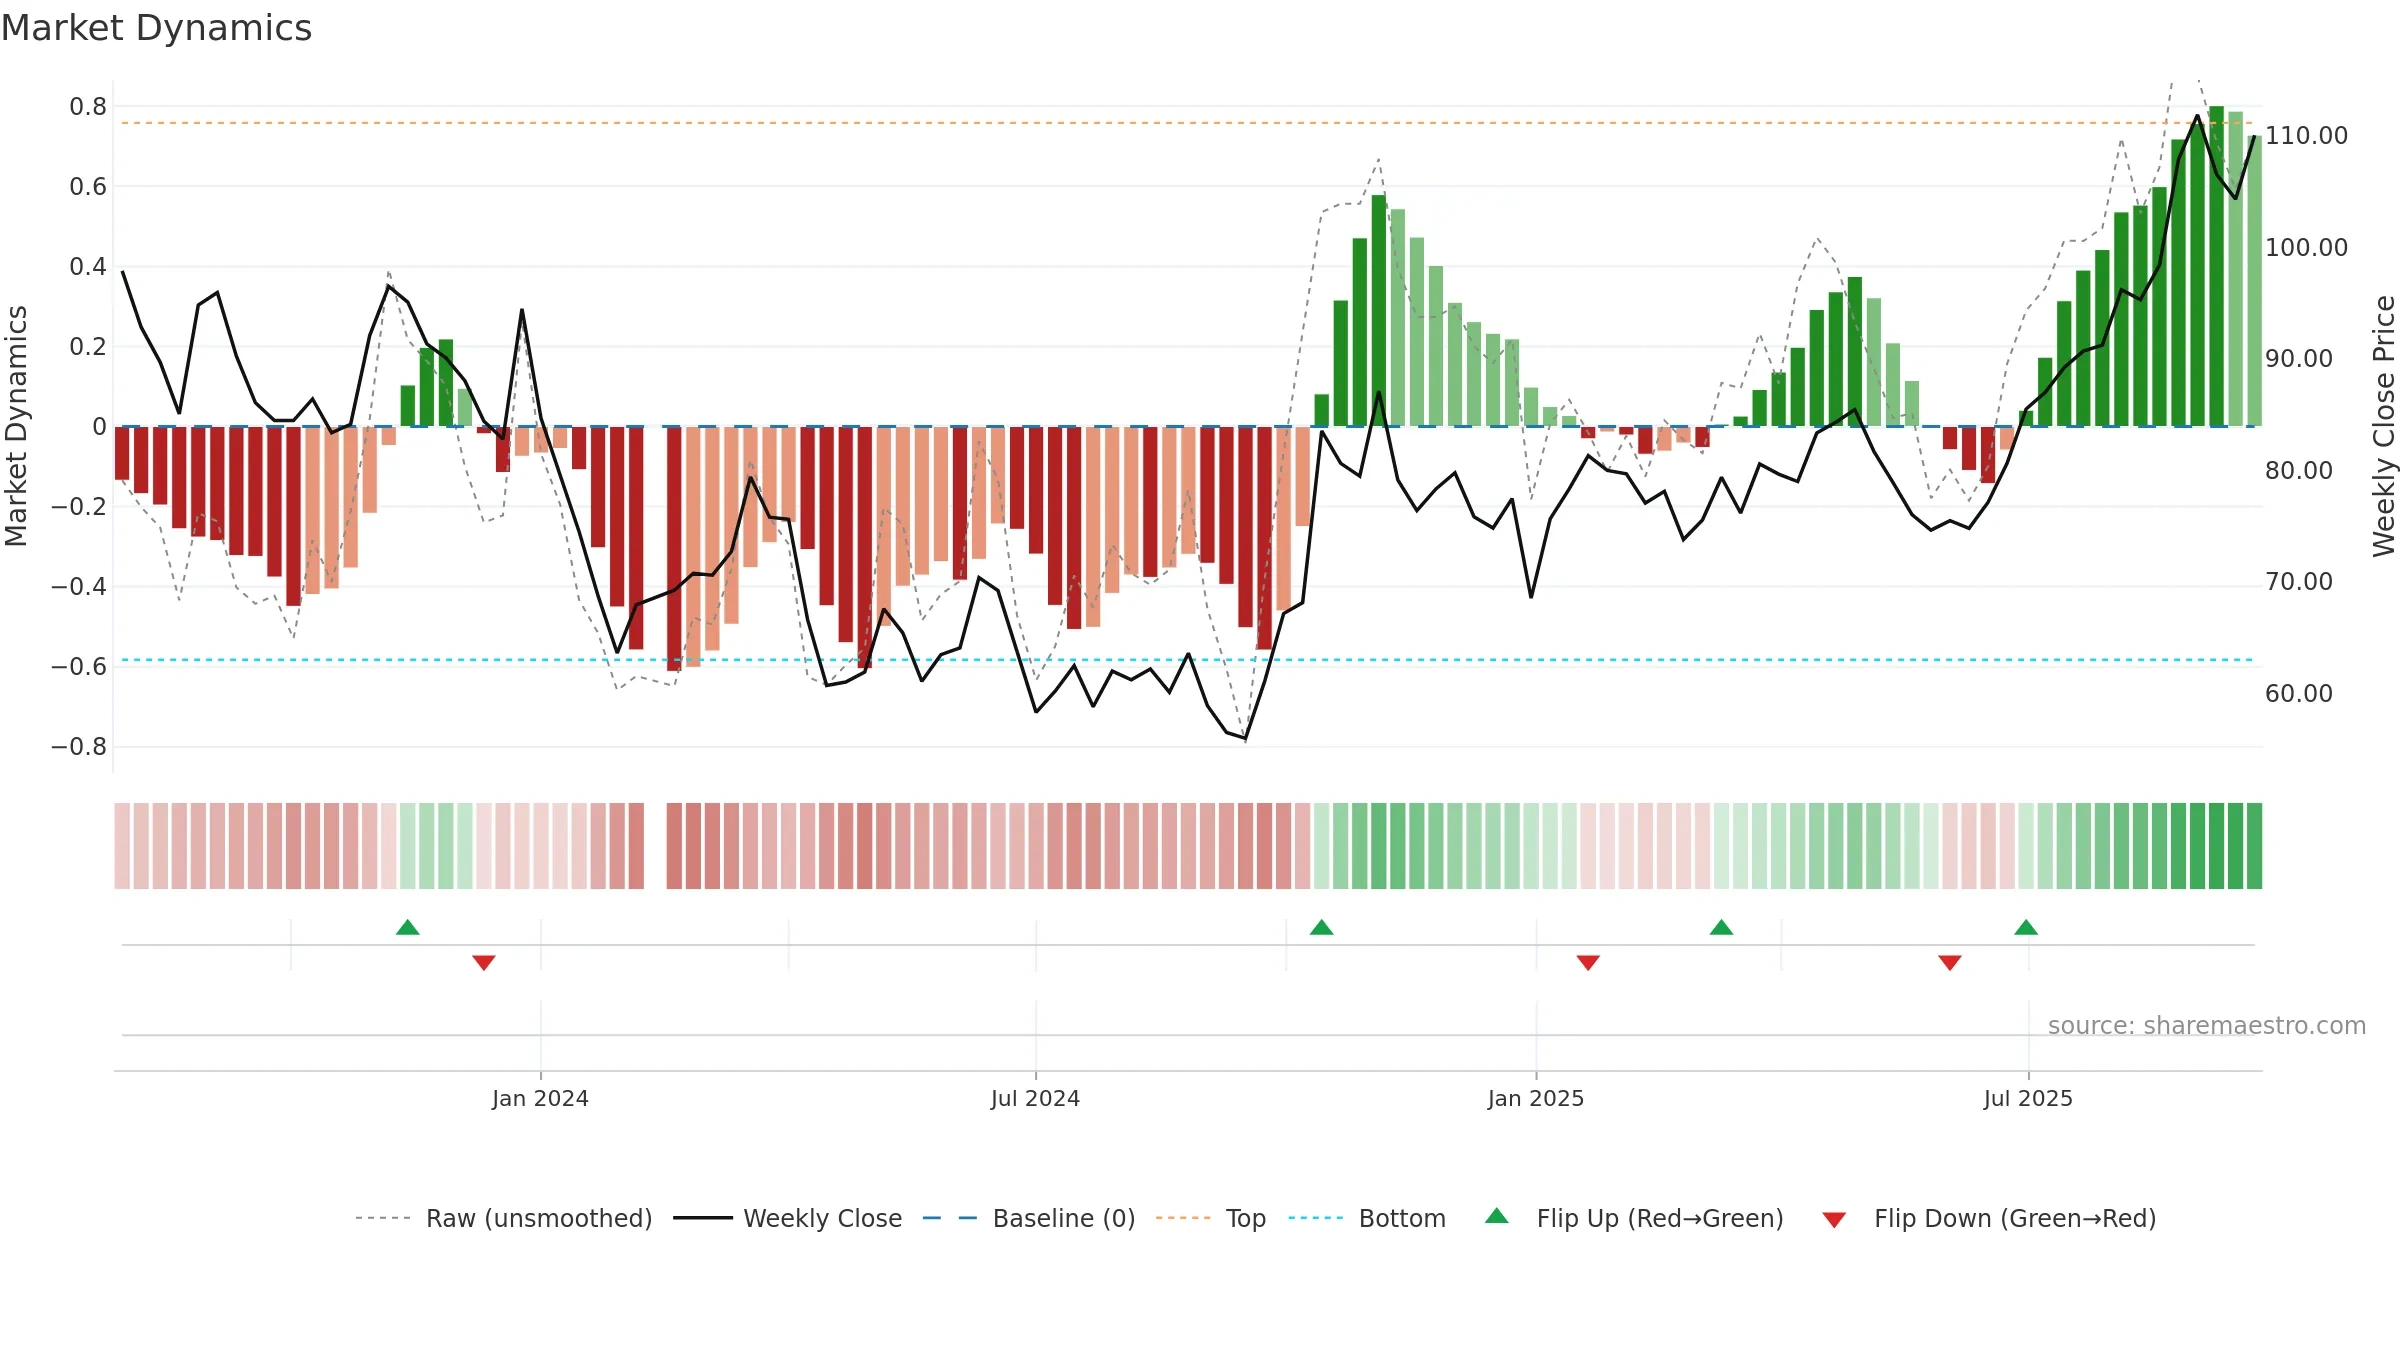Click the red triangle icon in the legend
Image resolution: width=2400 pixels, height=1350 pixels.
(1834, 1220)
